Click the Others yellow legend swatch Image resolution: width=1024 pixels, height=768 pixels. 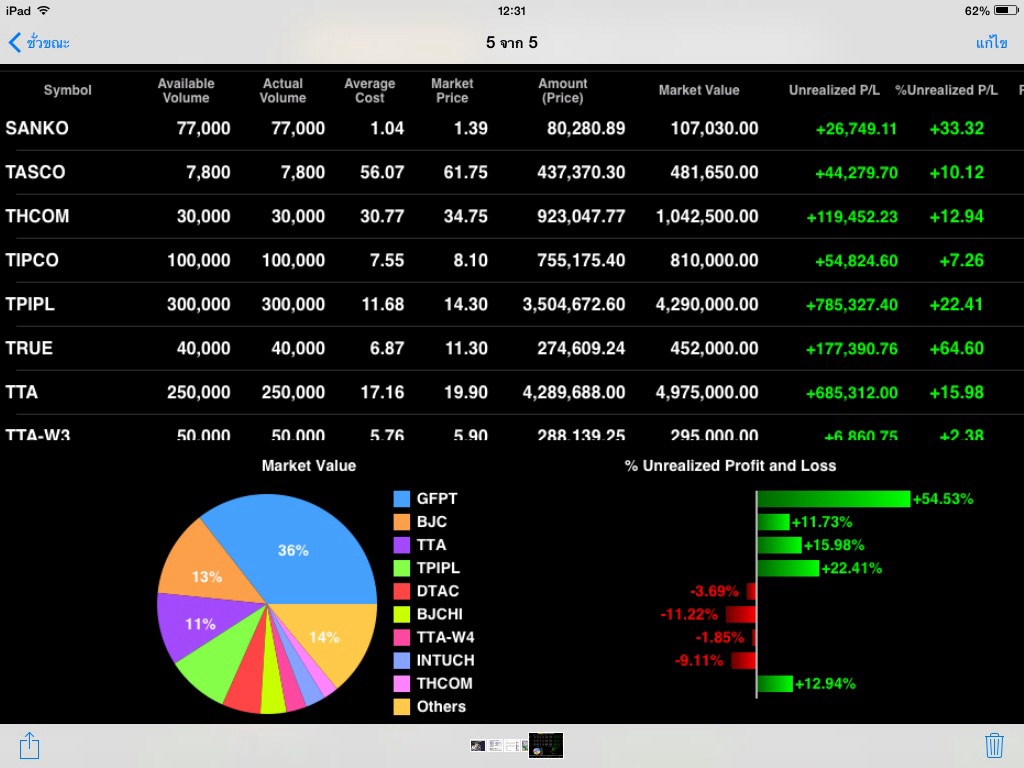(x=402, y=707)
